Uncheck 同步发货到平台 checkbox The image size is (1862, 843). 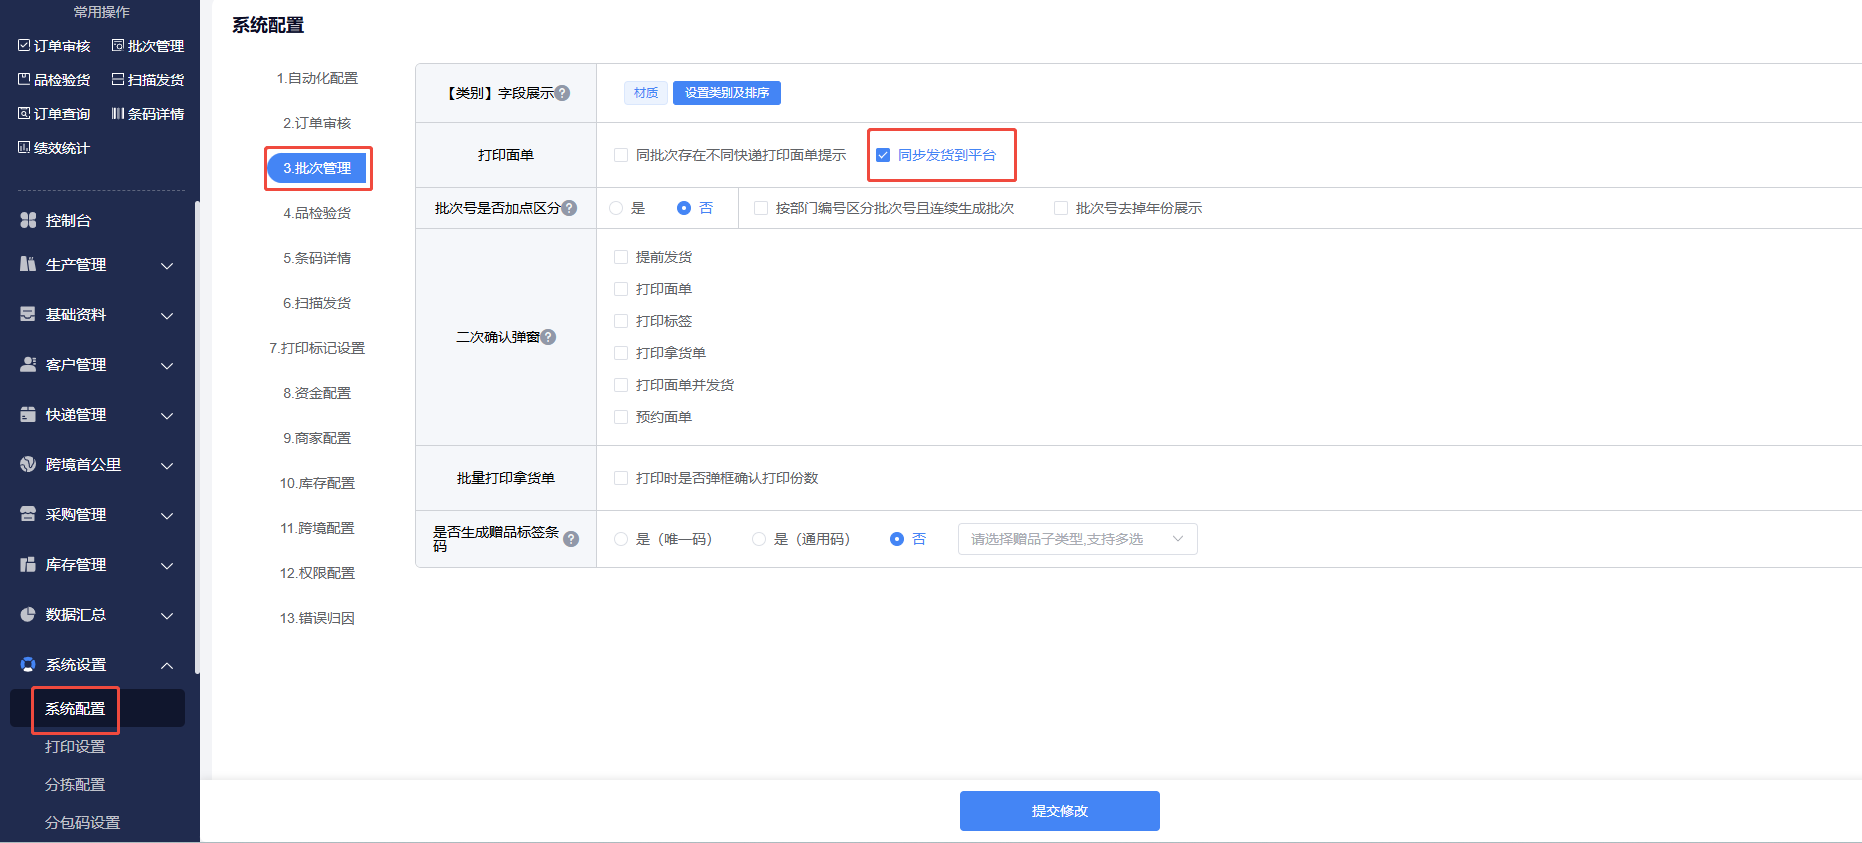883,155
